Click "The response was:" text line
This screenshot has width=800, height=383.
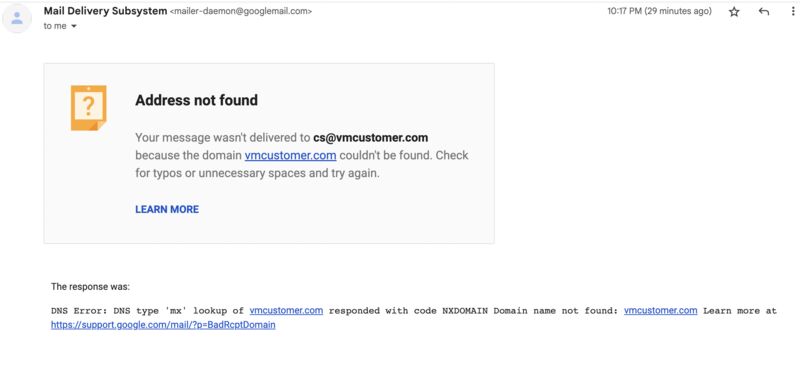pyautogui.click(x=90, y=287)
